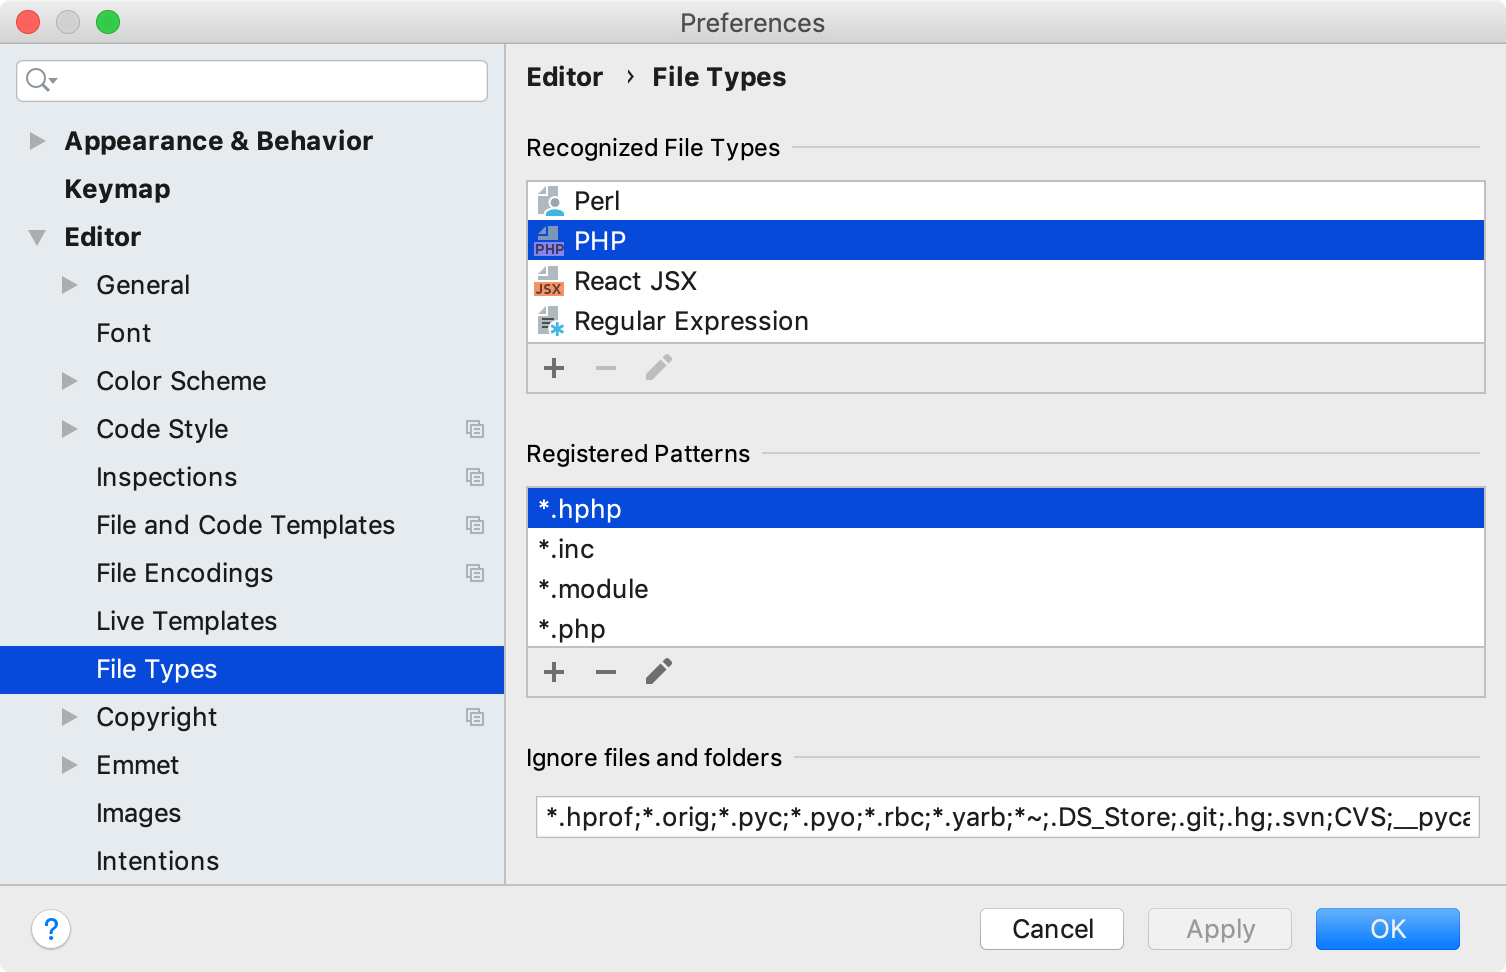1506x972 pixels.
Task: Apply the current settings
Action: click(1219, 929)
